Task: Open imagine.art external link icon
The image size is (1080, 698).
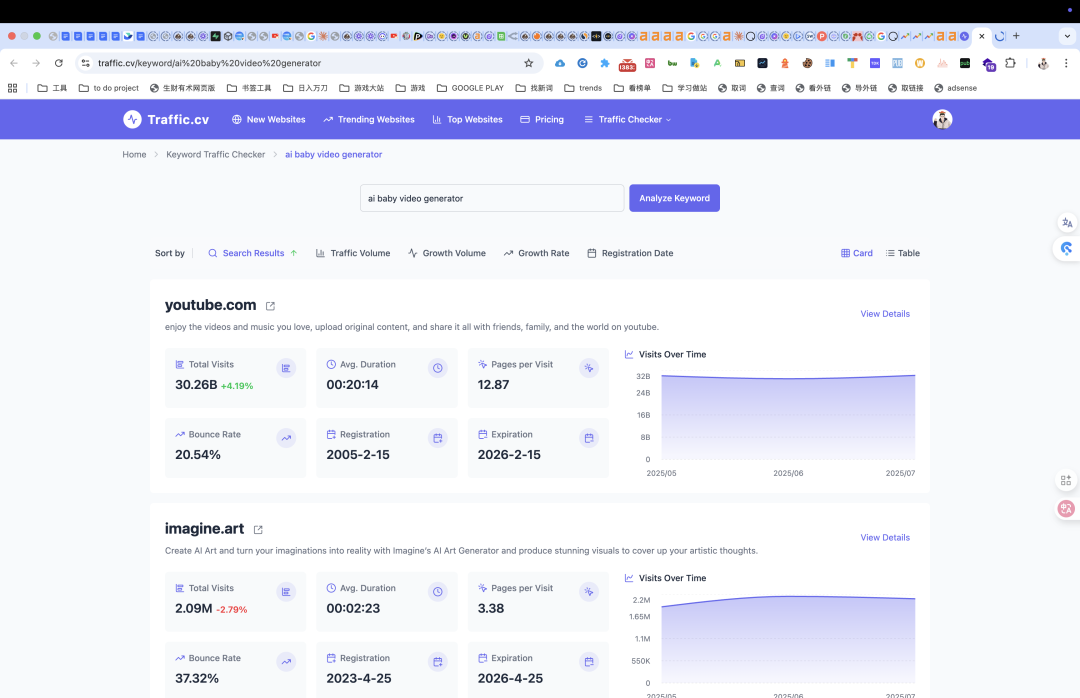Action: click(x=258, y=530)
